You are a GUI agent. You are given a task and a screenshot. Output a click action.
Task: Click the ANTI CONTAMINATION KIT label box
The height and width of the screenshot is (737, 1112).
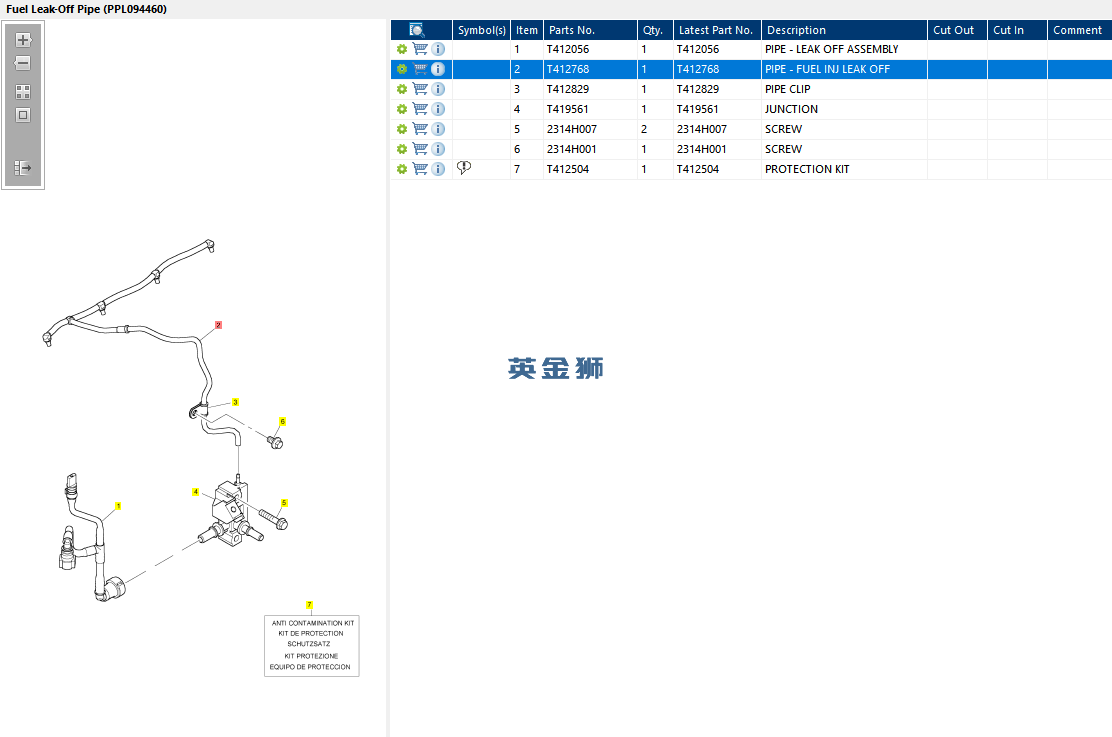point(311,645)
